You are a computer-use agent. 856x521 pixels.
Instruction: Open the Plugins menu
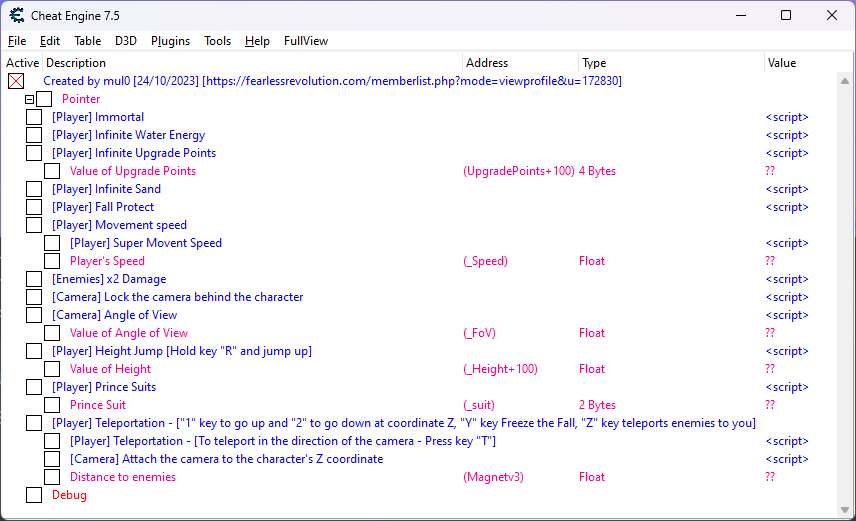170,41
